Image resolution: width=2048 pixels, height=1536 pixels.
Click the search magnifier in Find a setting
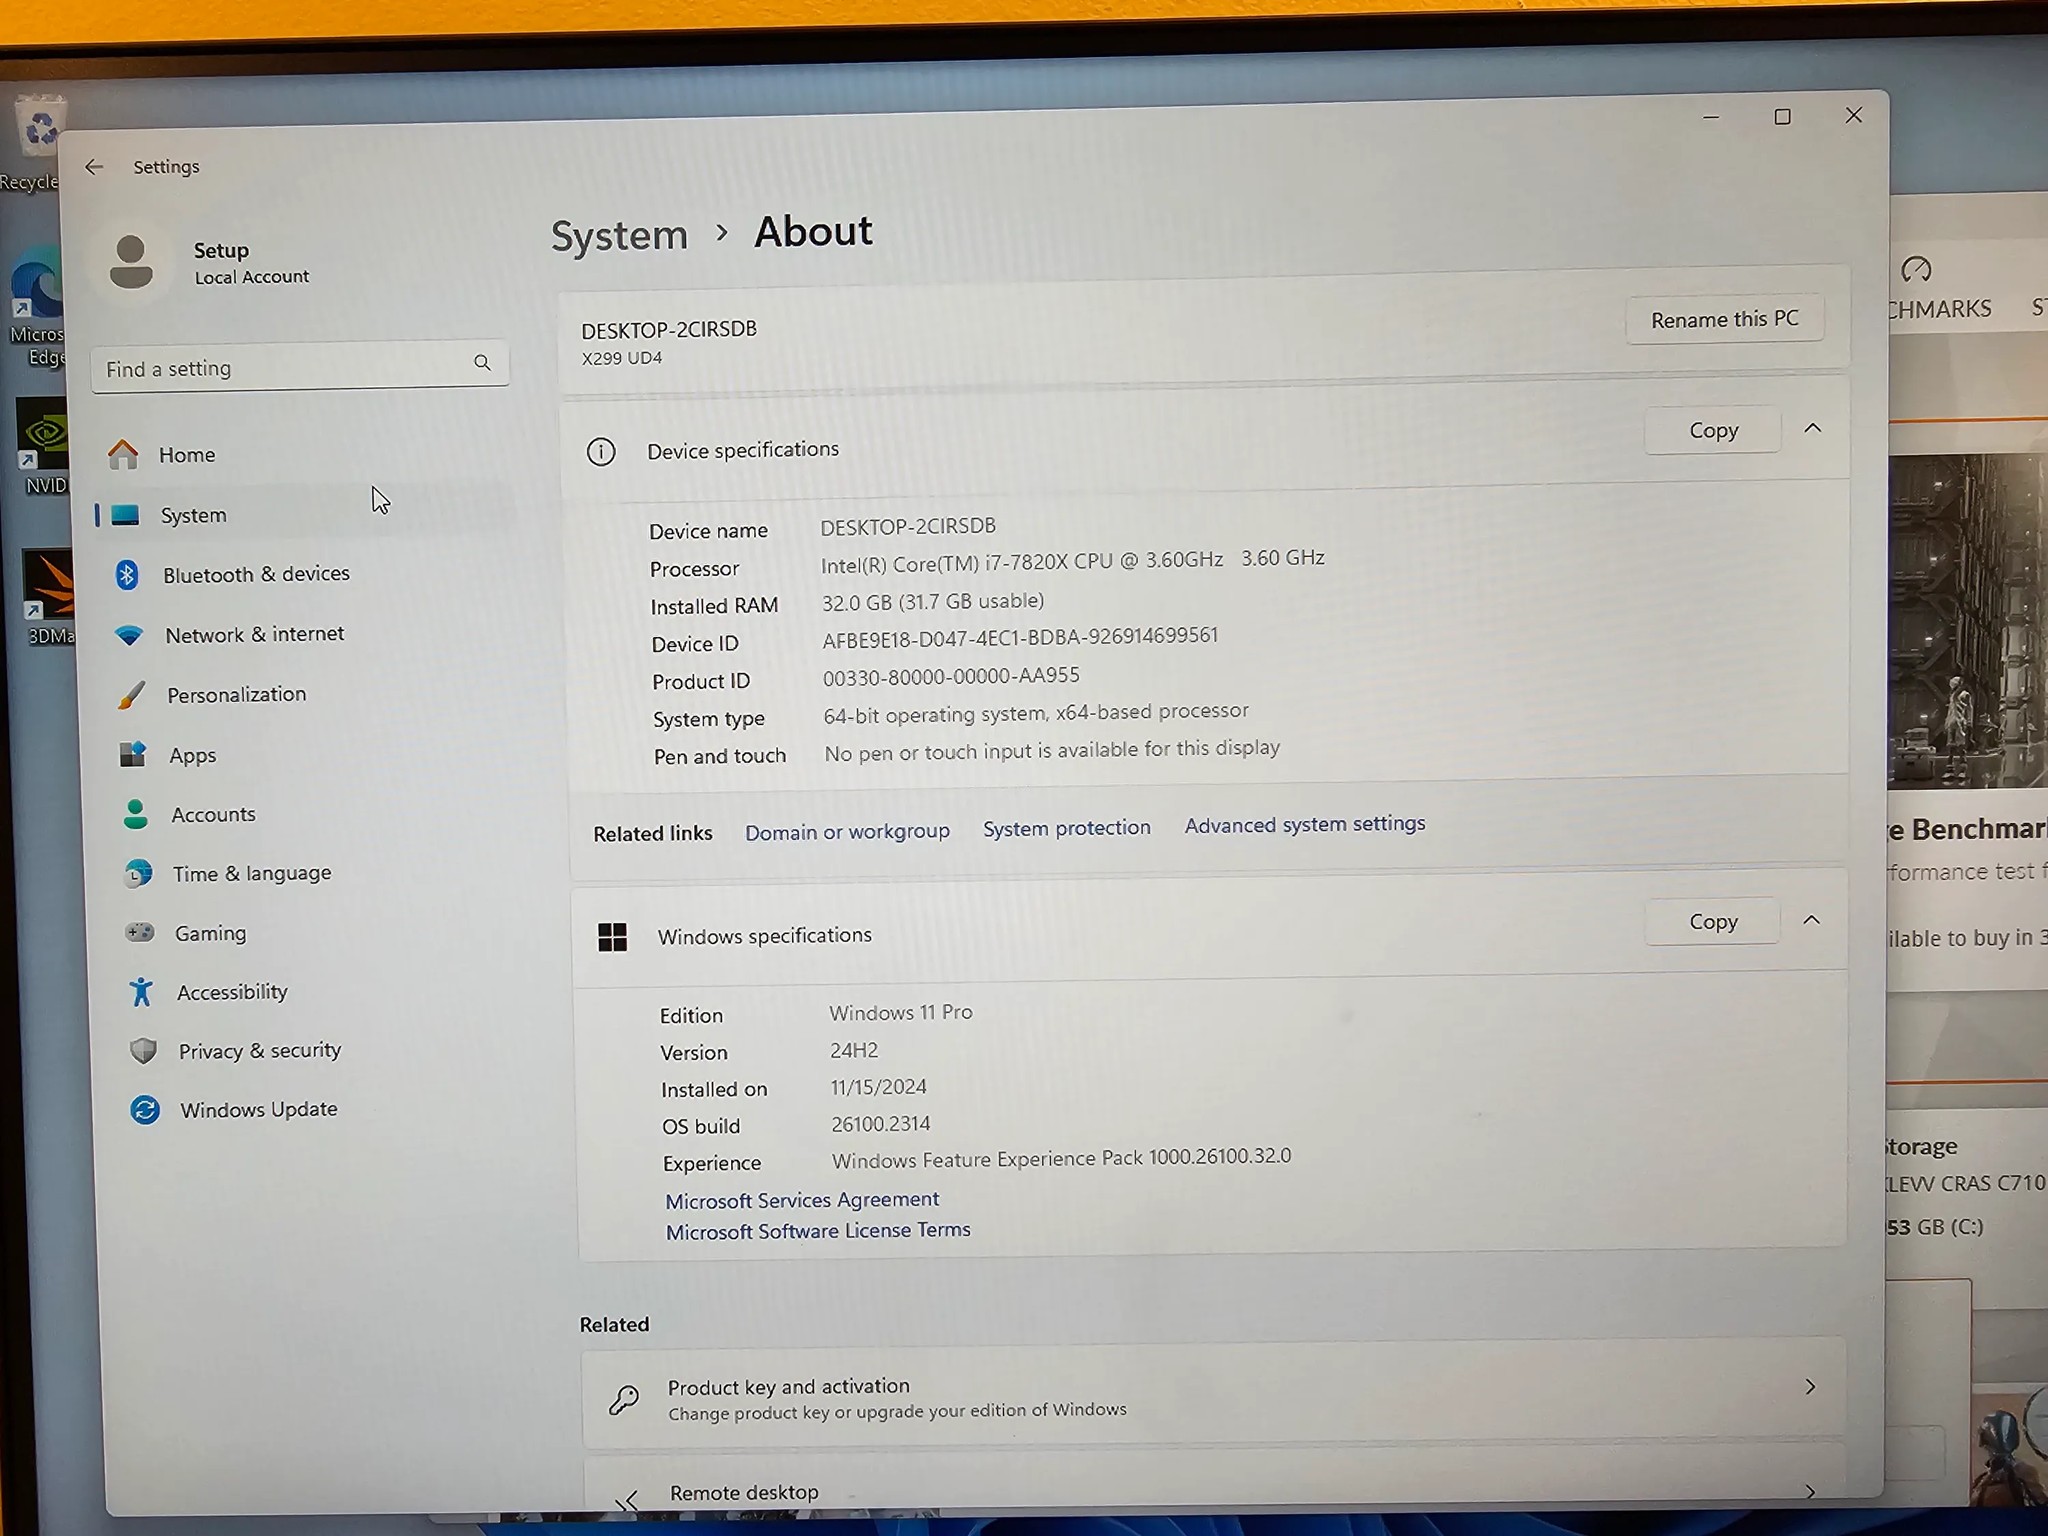(483, 363)
